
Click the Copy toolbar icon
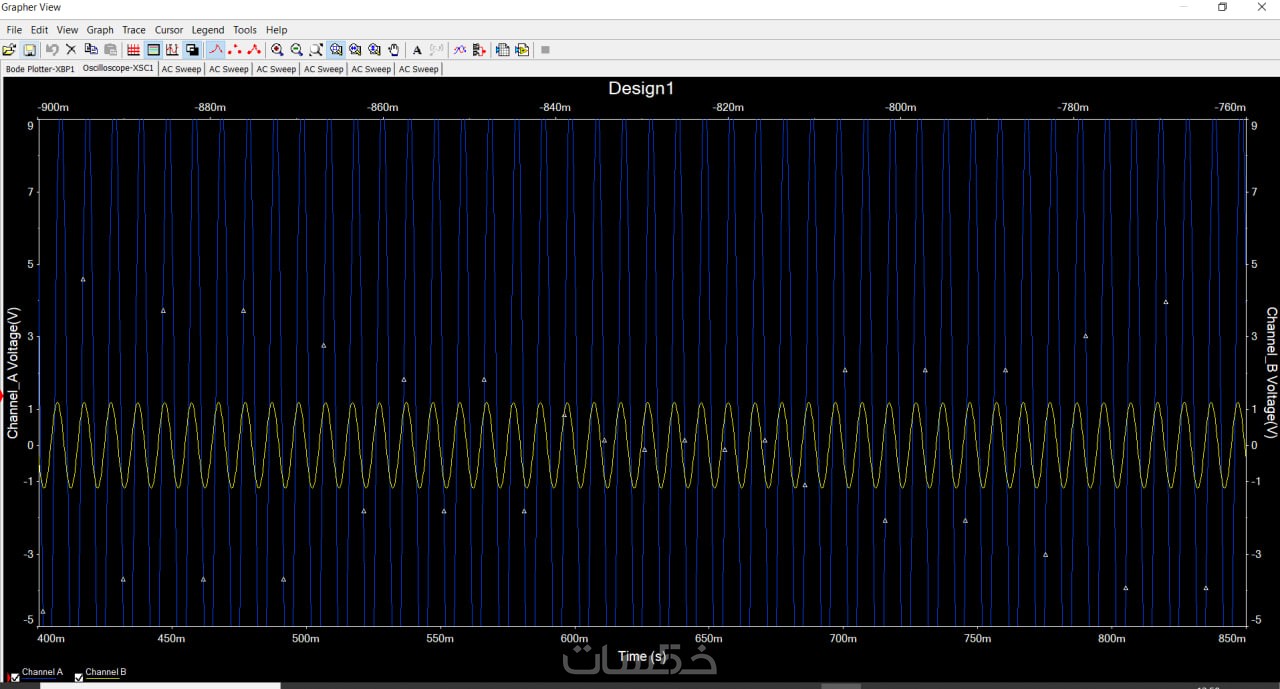(x=91, y=49)
